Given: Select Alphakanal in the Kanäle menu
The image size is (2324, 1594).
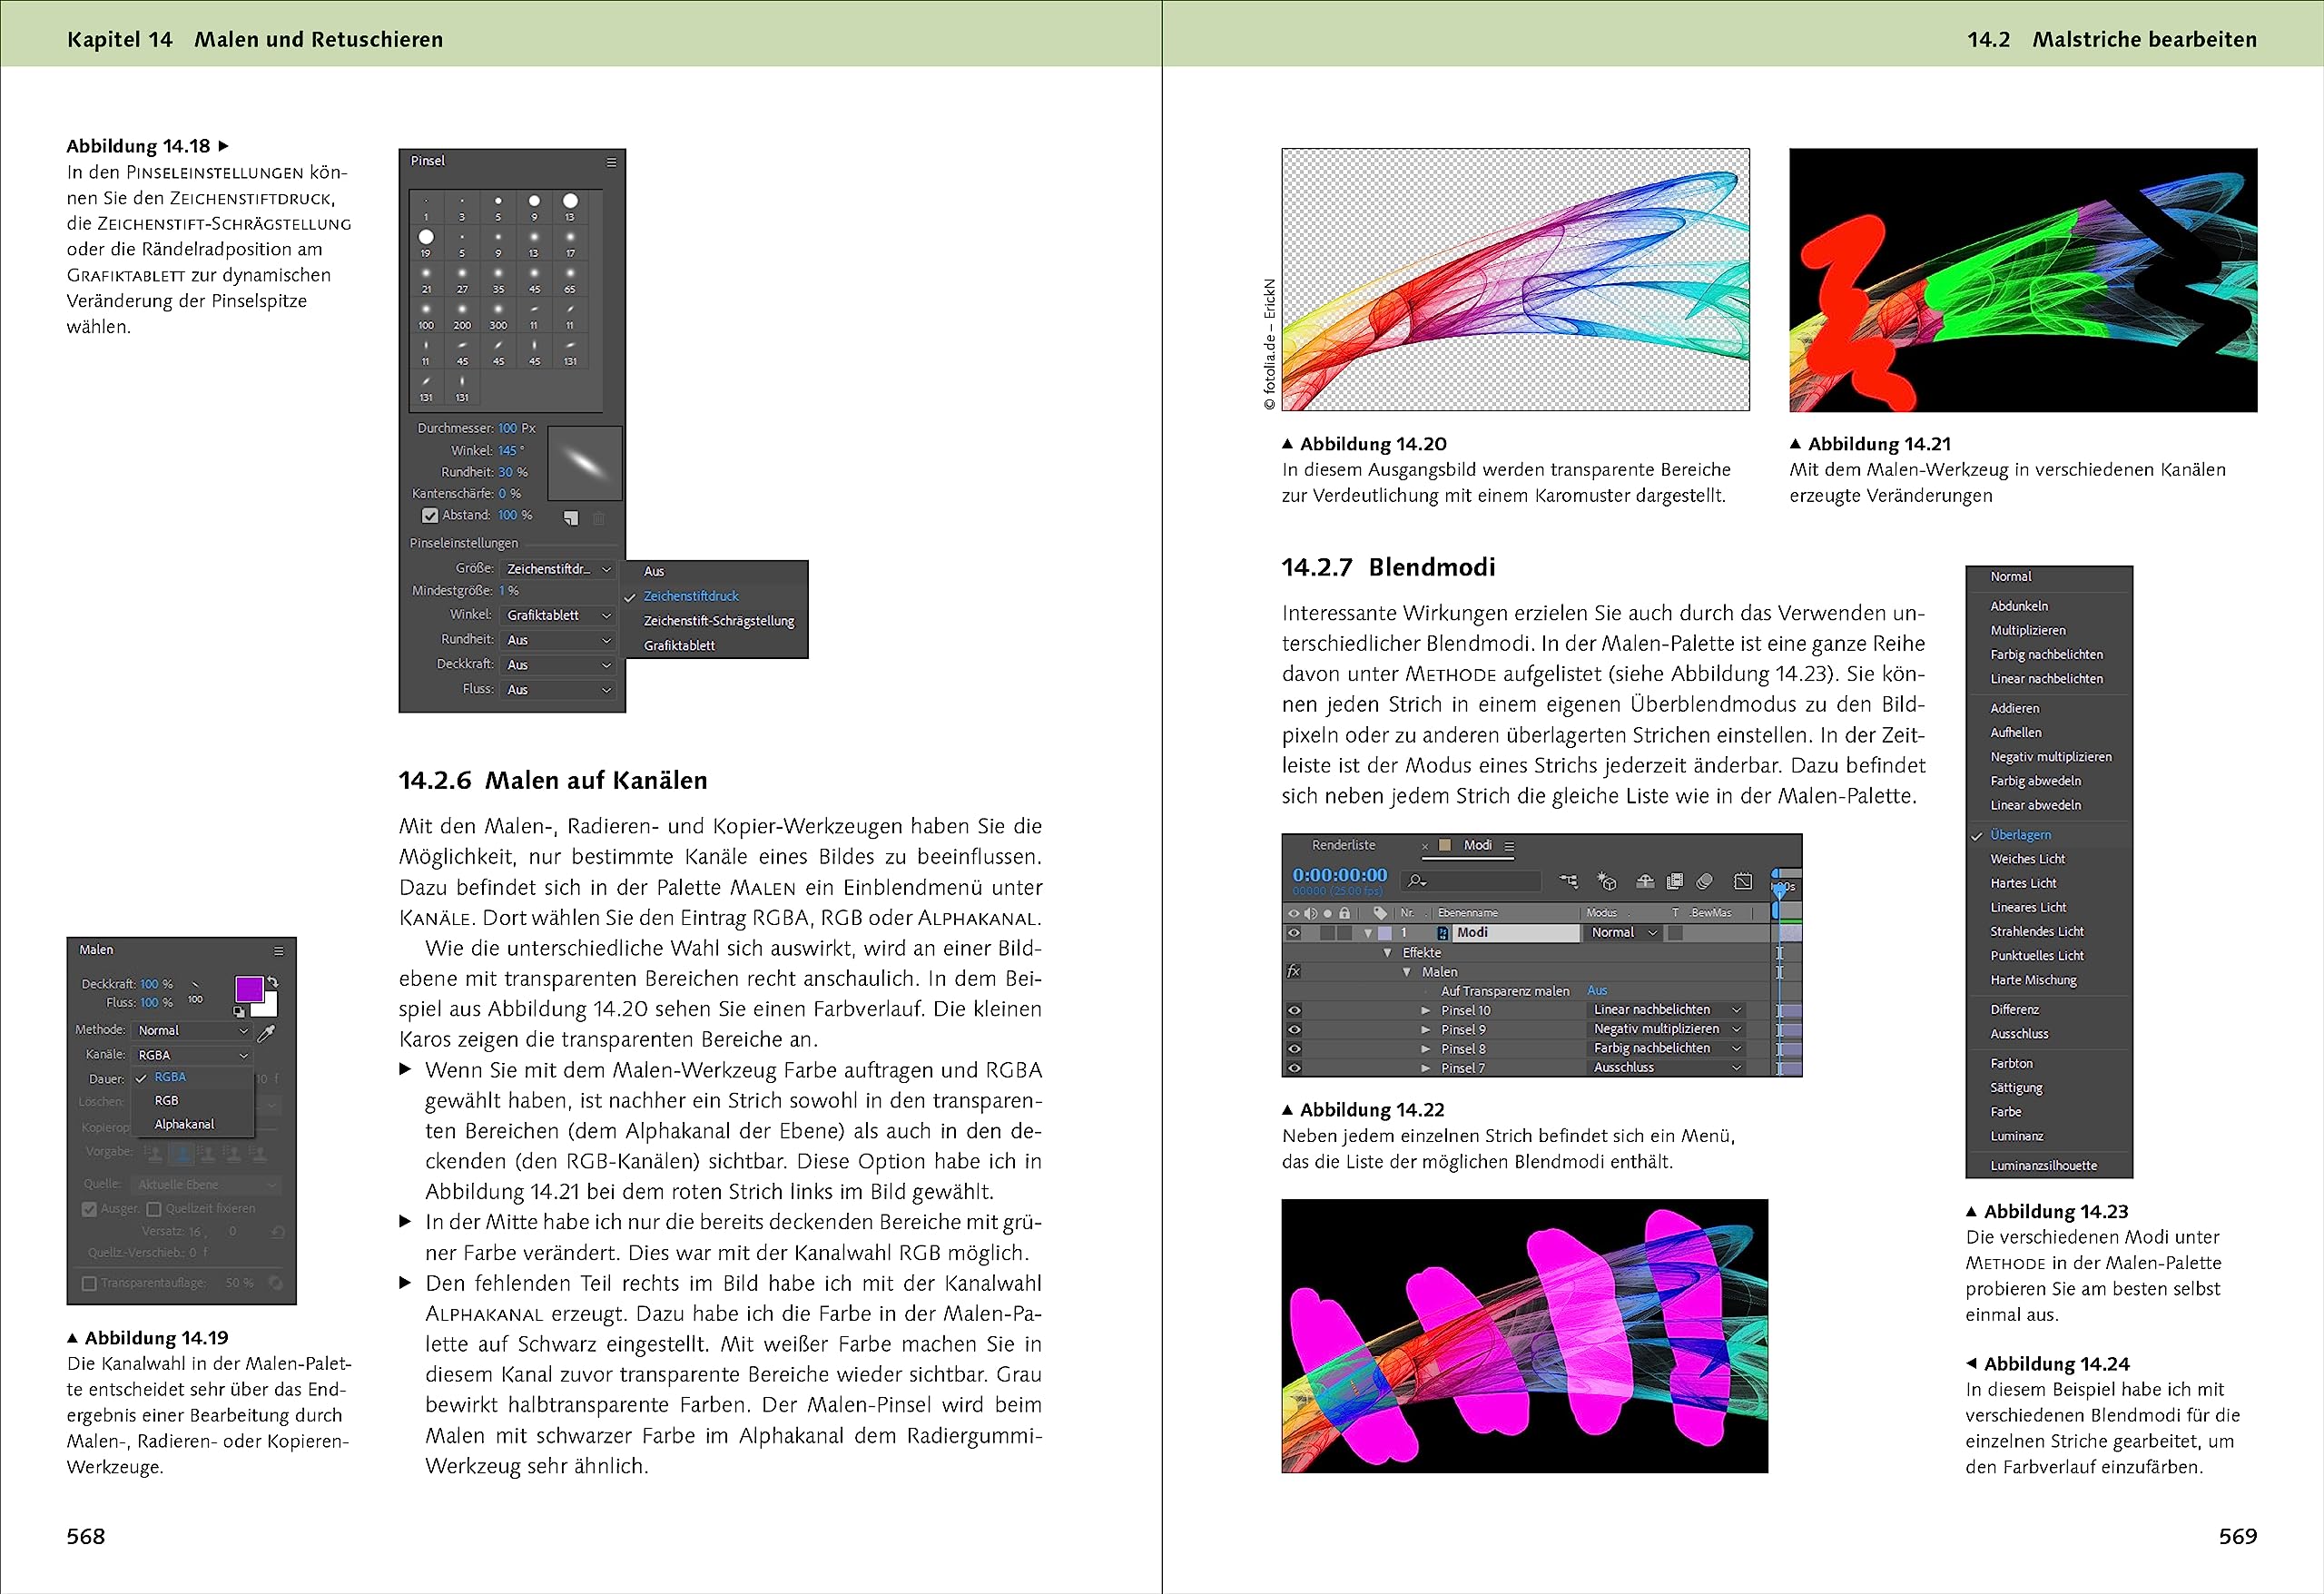Looking at the screenshot, I should [x=185, y=1124].
